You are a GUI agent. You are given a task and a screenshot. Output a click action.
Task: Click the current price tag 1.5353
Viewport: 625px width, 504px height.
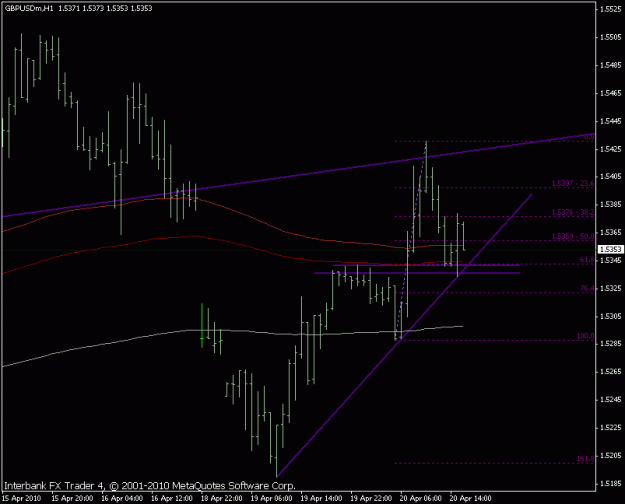(x=610, y=249)
